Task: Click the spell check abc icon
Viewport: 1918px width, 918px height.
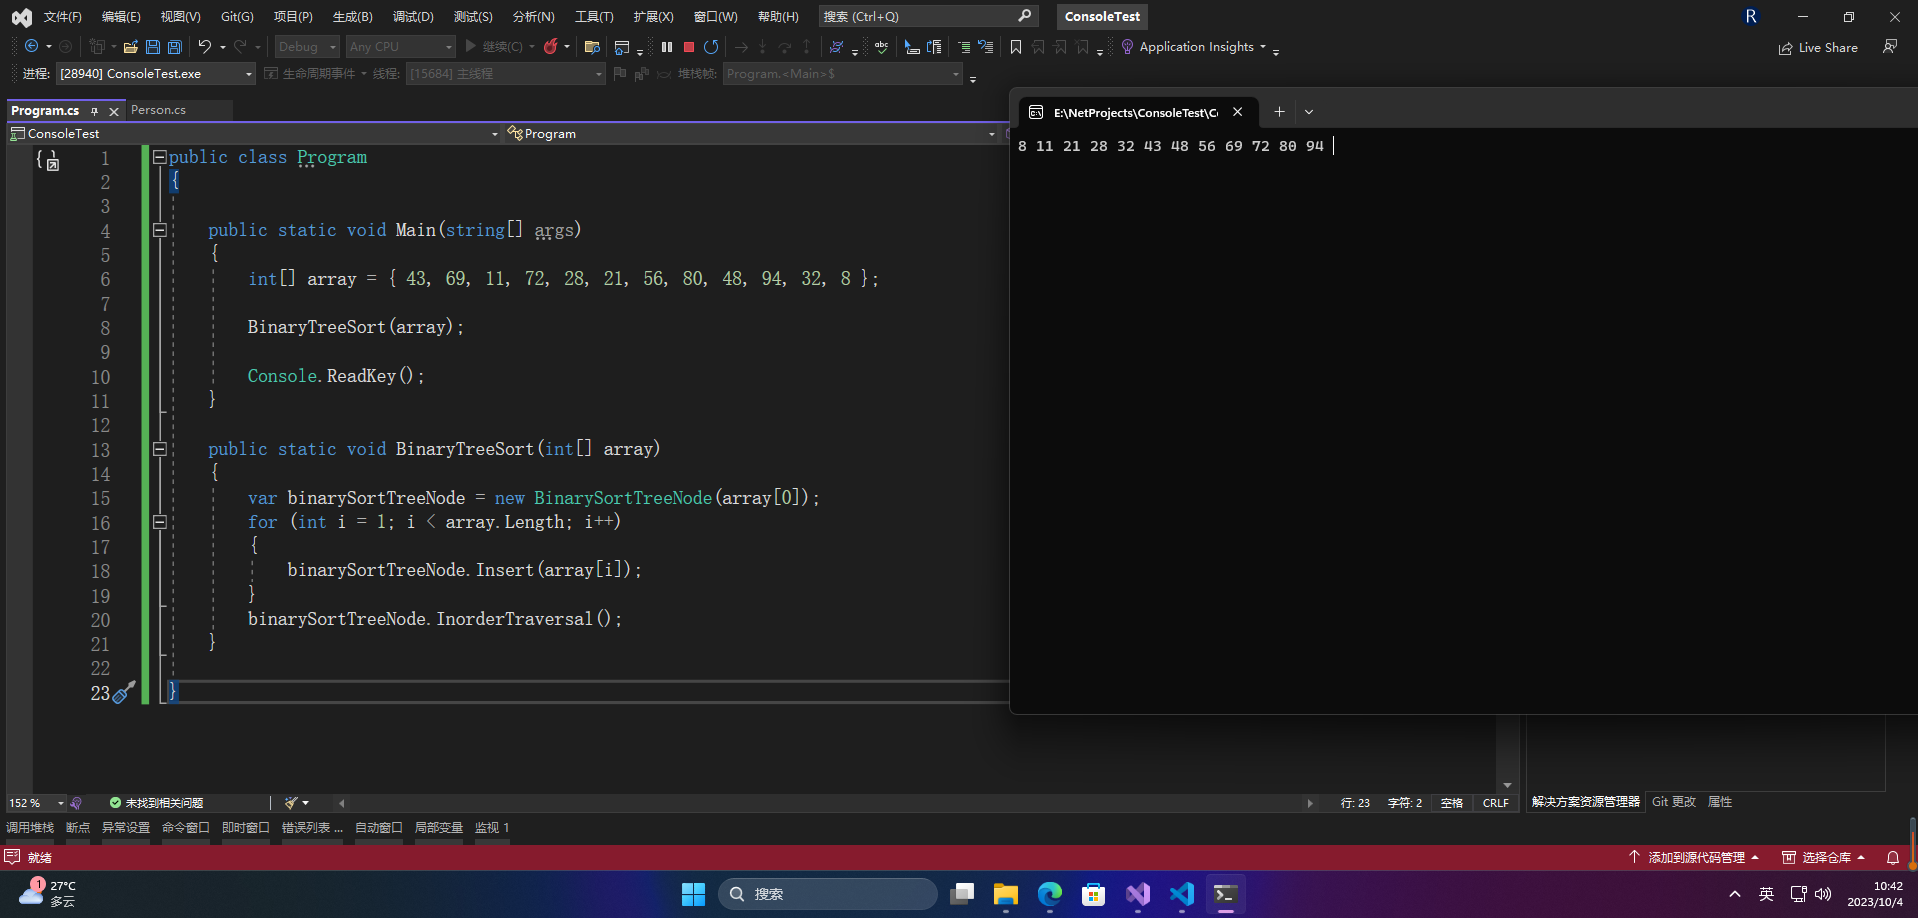Action: 881,46
